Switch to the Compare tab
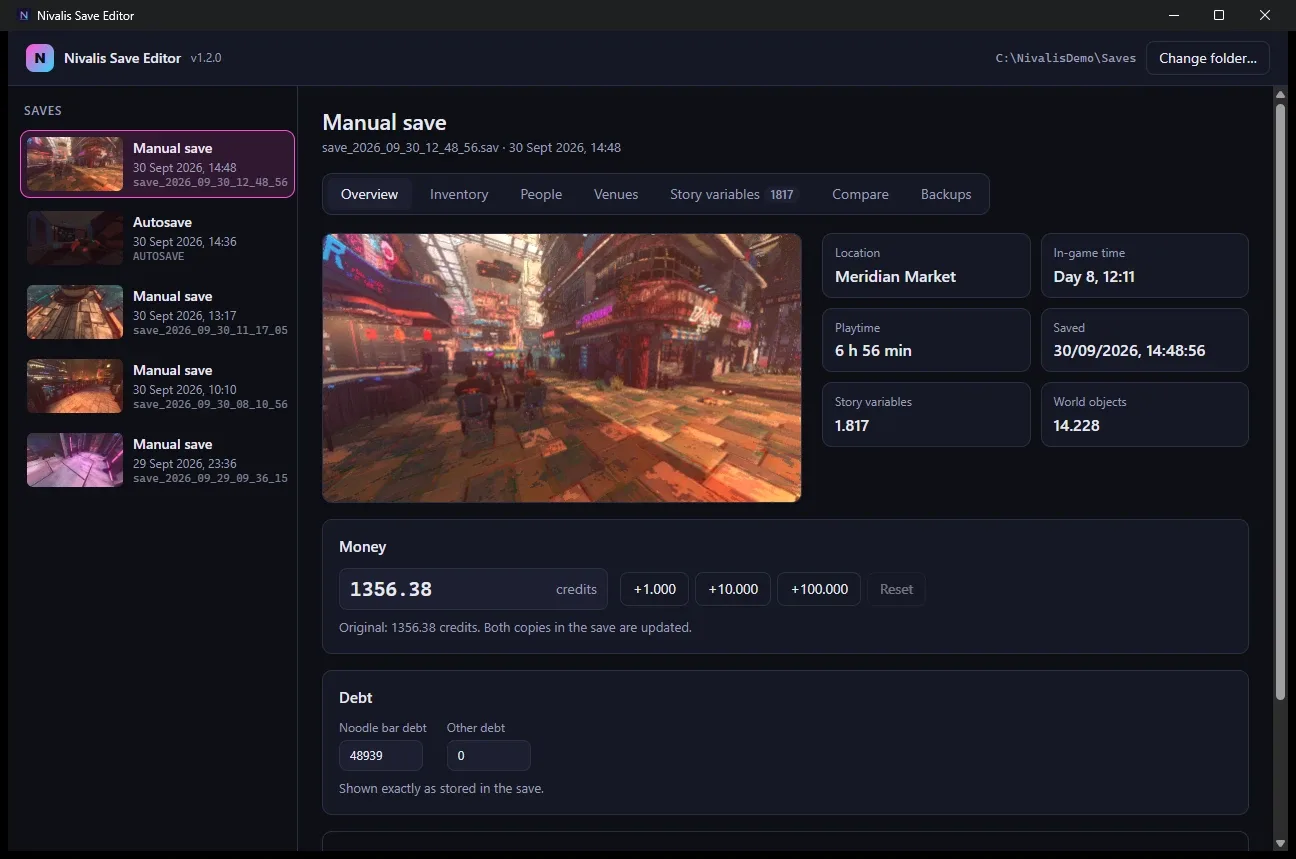The width and height of the screenshot is (1296, 859). point(860,194)
